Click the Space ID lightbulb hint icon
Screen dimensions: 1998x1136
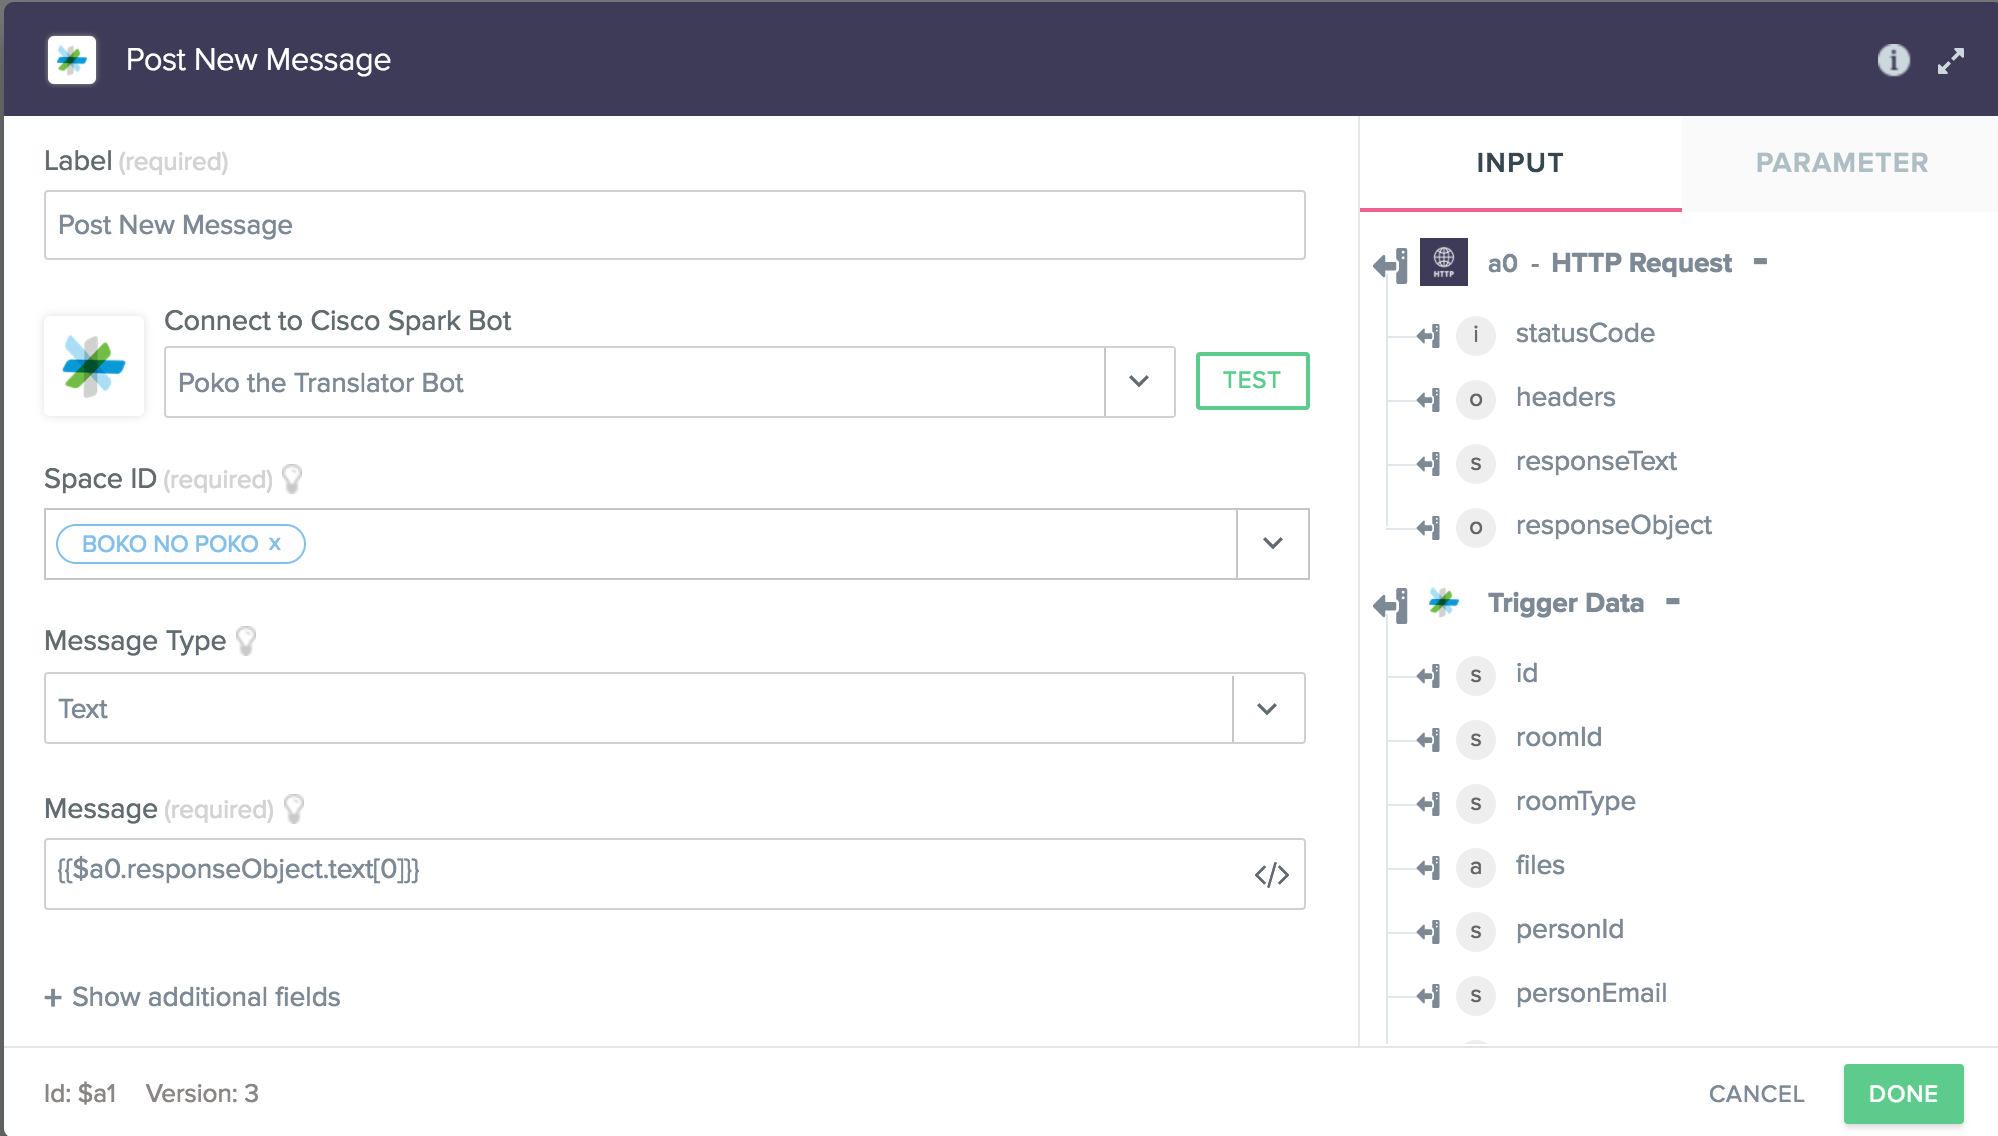[292, 479]
